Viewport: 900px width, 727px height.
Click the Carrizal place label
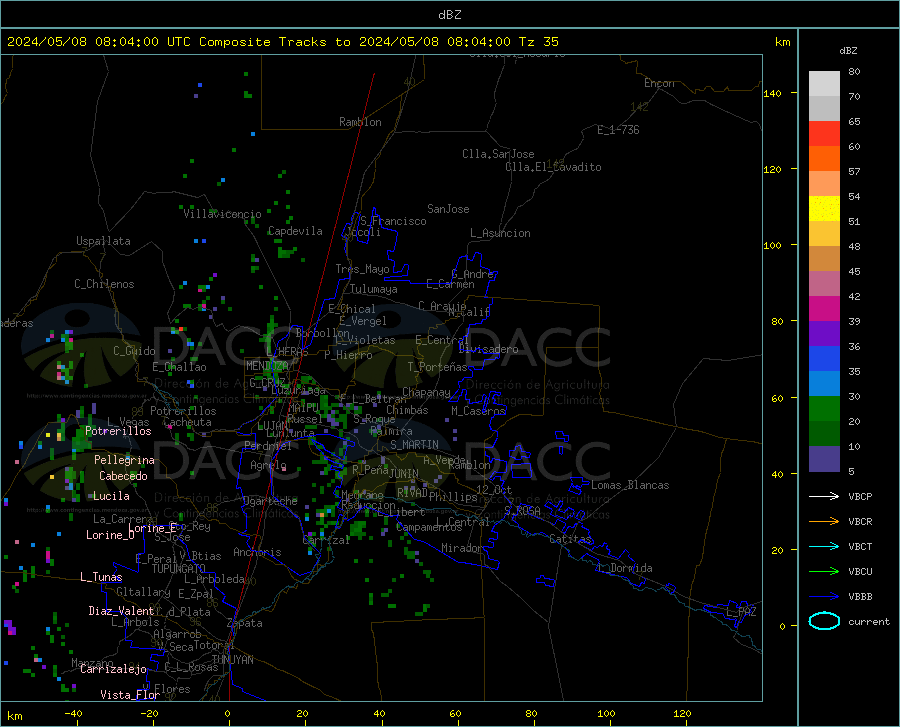click(326, 540)
